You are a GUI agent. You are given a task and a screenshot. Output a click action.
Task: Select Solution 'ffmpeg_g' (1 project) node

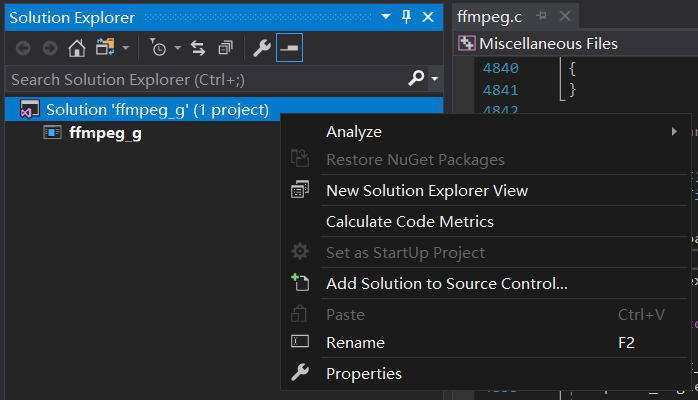coord(224,109)
